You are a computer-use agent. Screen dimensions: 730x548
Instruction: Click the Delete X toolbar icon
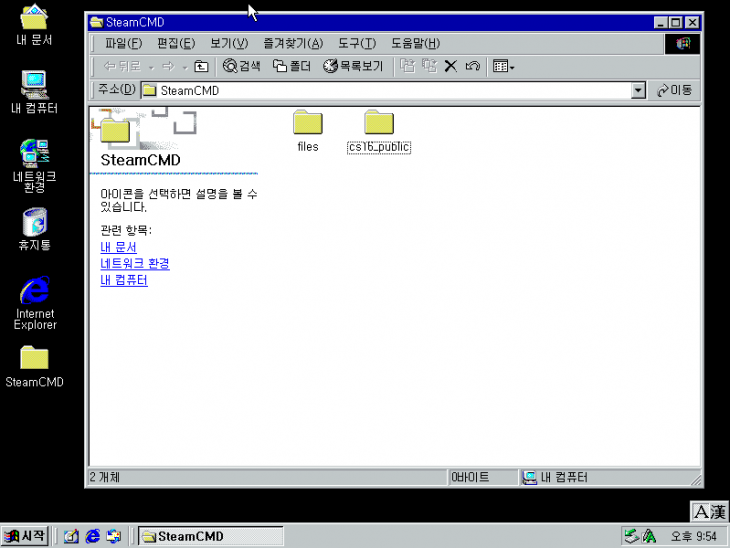tap(451, 66)
